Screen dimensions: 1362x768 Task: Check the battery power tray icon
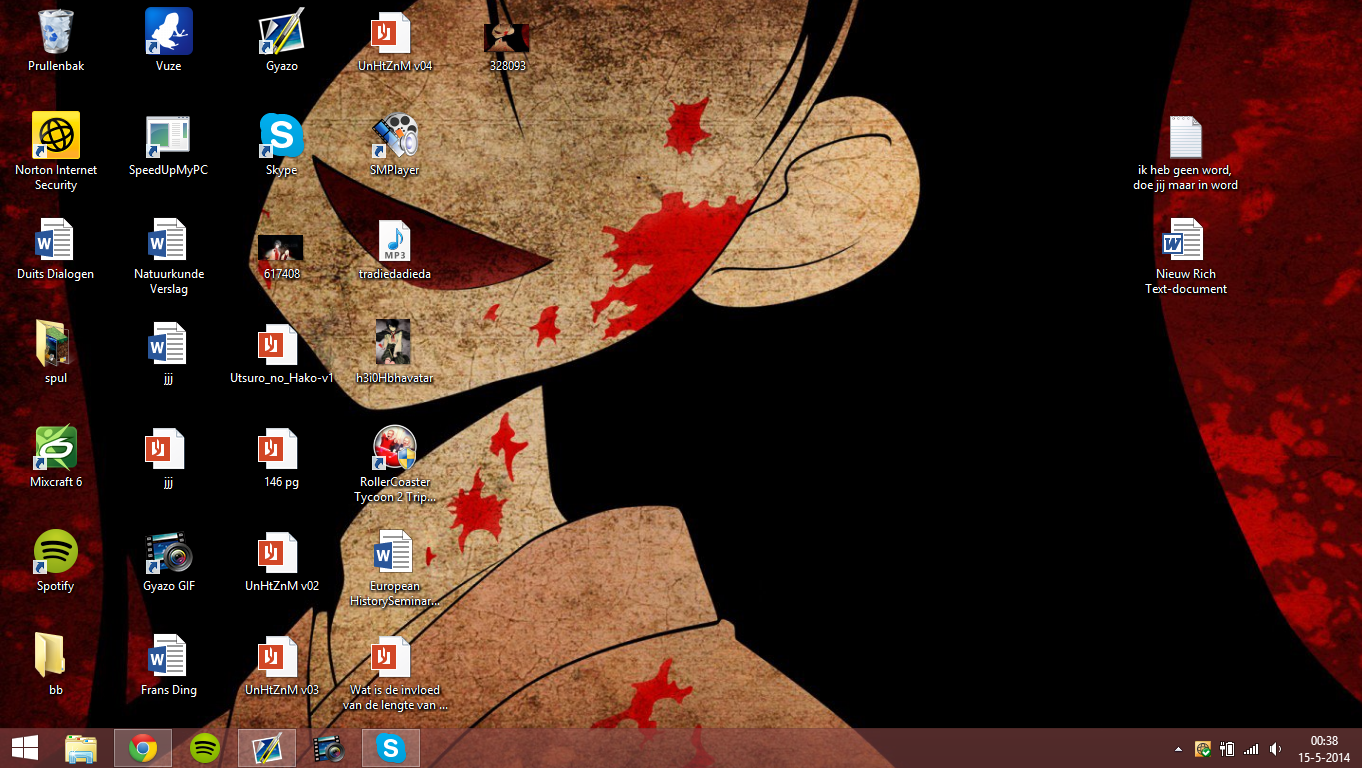coord(1227,749)
